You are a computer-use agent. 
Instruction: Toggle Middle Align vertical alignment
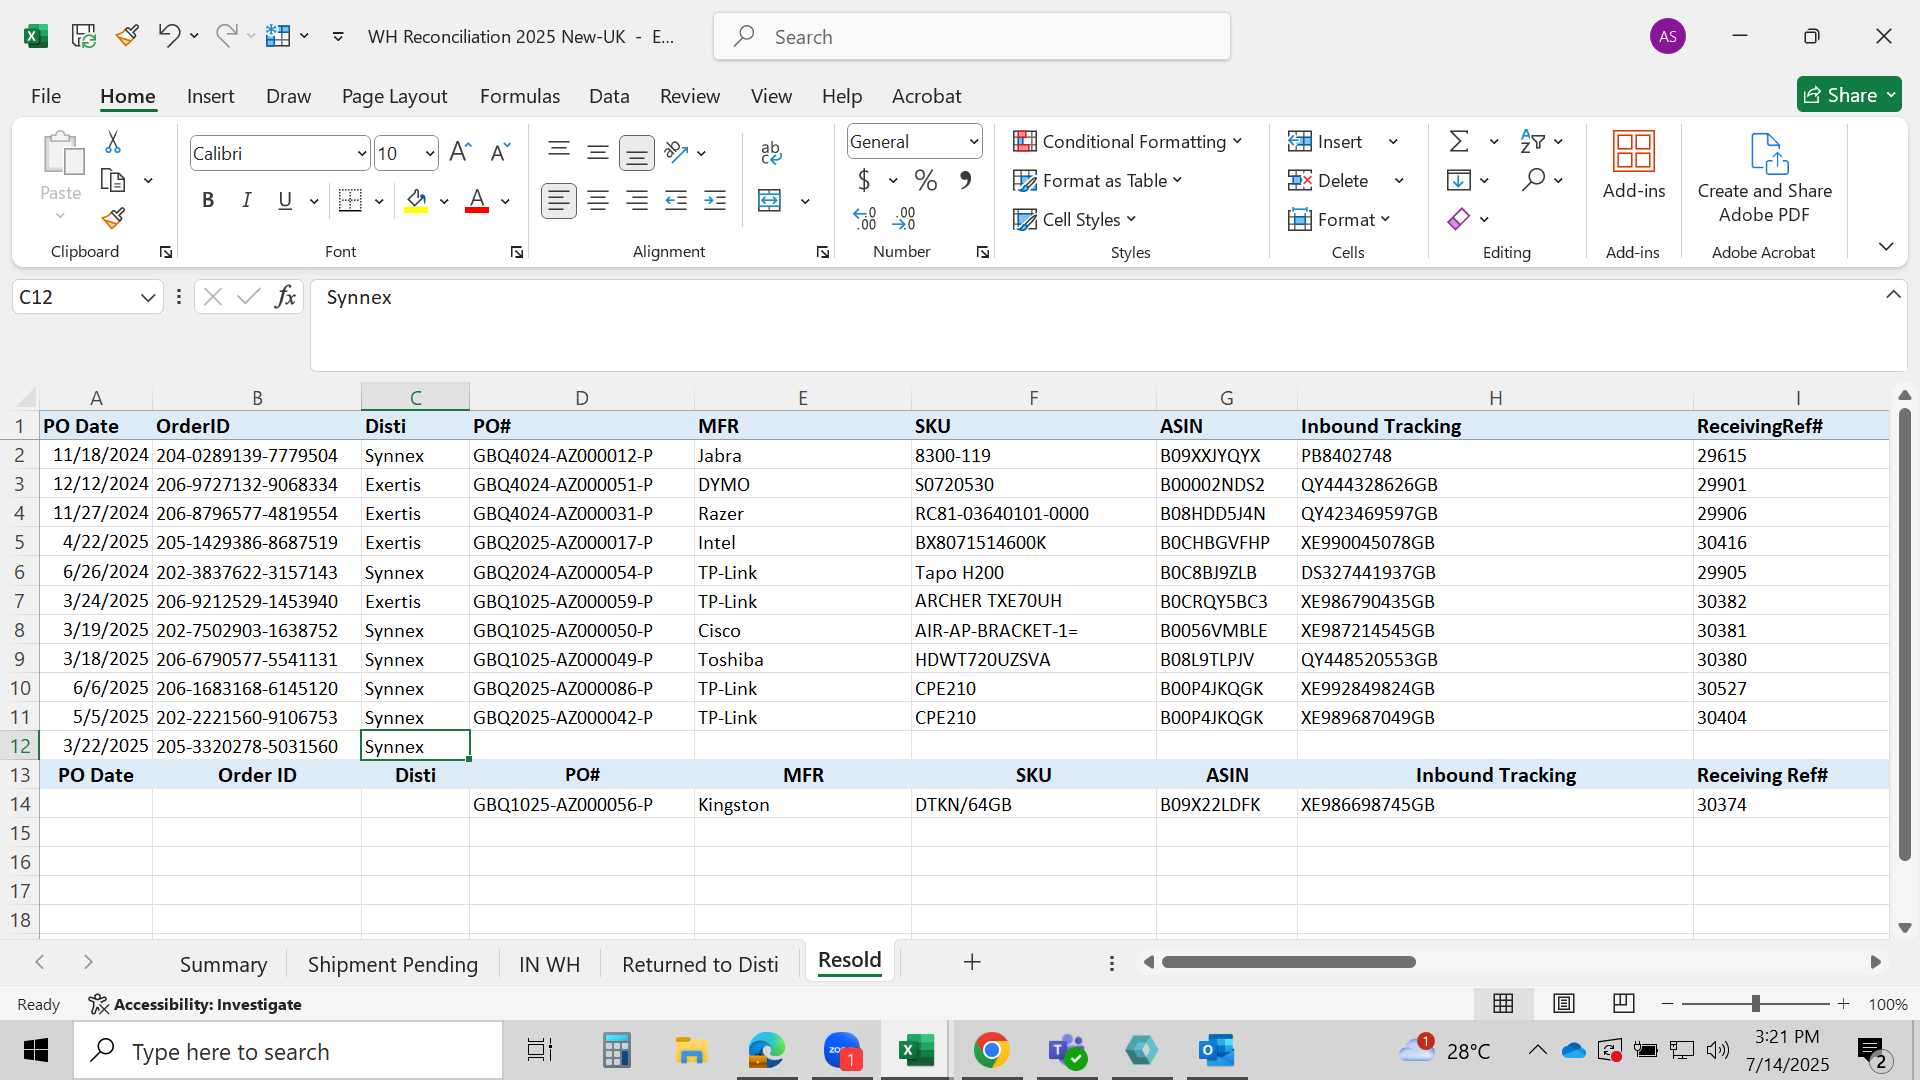(x=598, y=152)
